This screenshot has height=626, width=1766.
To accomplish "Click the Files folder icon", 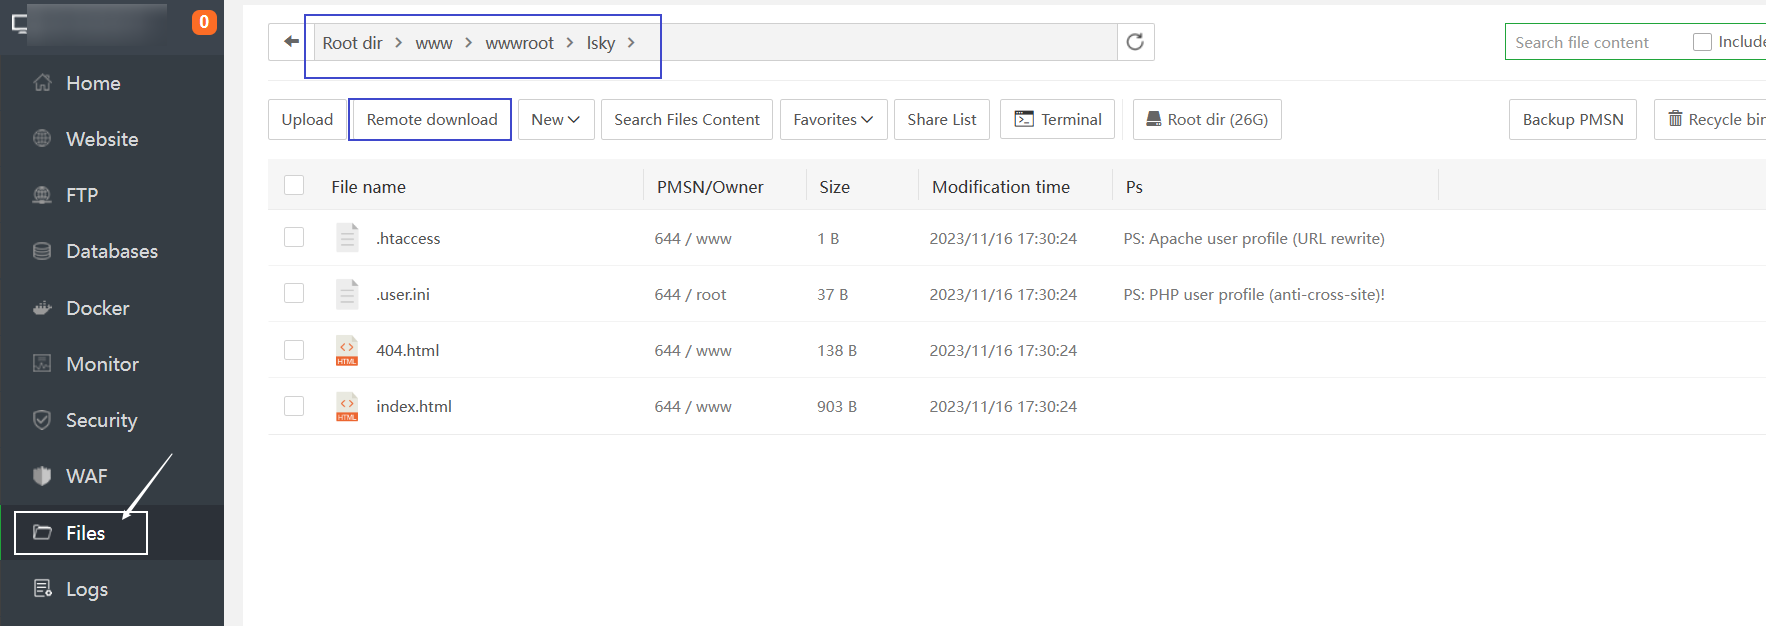I will (42, 533).
